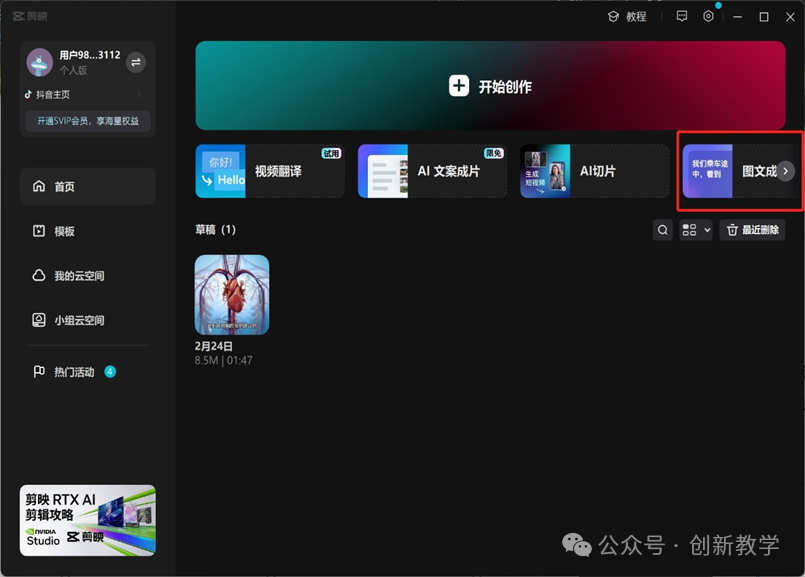Viewport: 805px width, 577px height.
Task: Click the feedback message icon in title bar
Action: click(x=682, y=16)
